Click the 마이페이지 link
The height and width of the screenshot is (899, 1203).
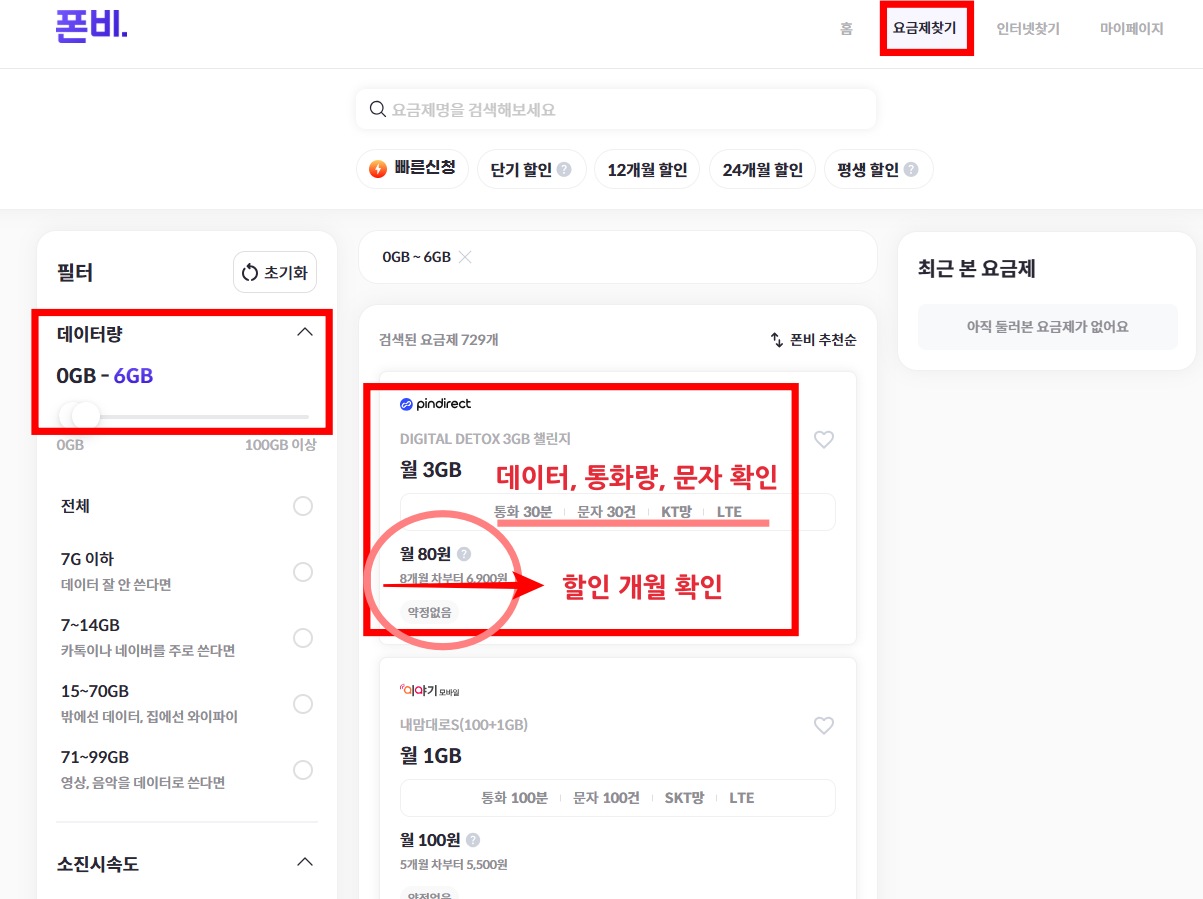1131,29
